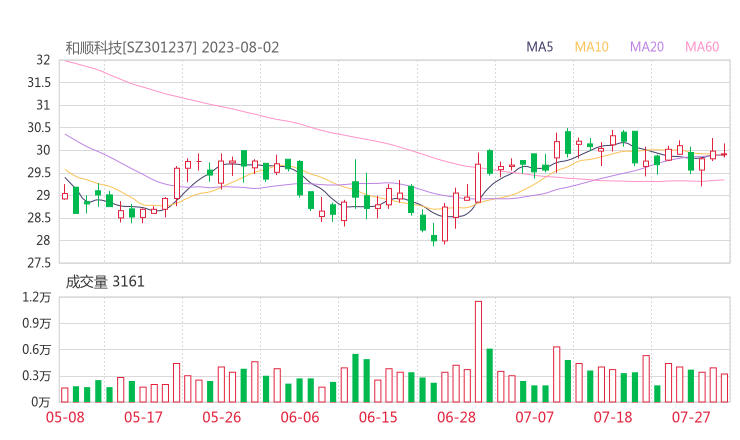This screenshot has height=440, width=740.
Task: Click the 0万 volume axis label
Action: tap(41, 402)
